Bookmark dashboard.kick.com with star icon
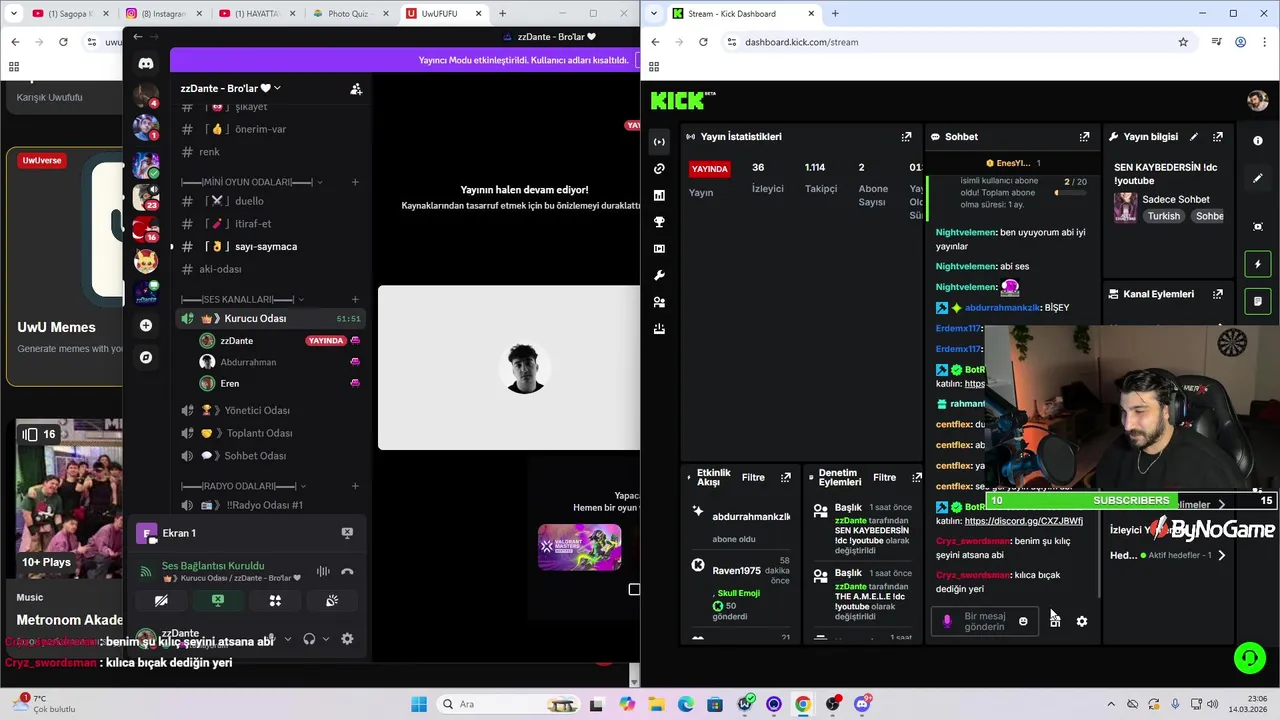The width and height of the screenshot is (1280, 720). (1183, 42)
